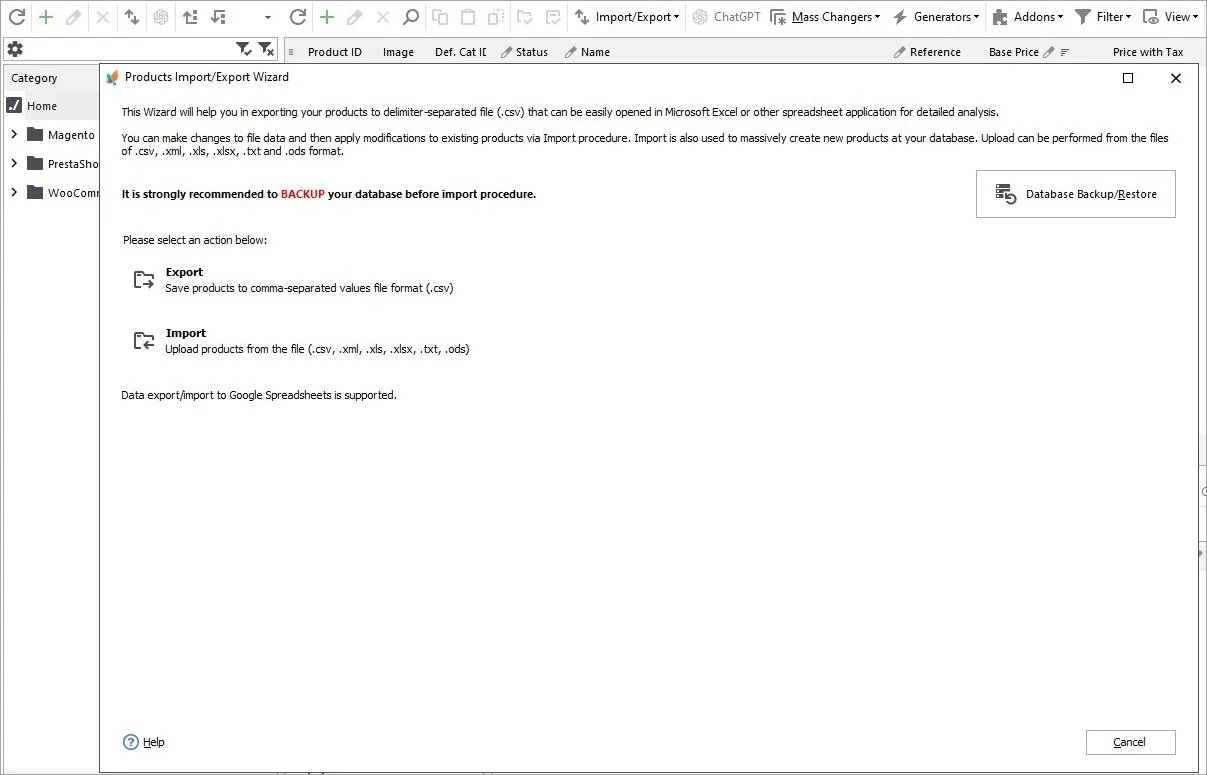Viewport: 1207px width, 775px height.
Task: Expand the WooCommerce category node
Action: click(x=13, y=192)
